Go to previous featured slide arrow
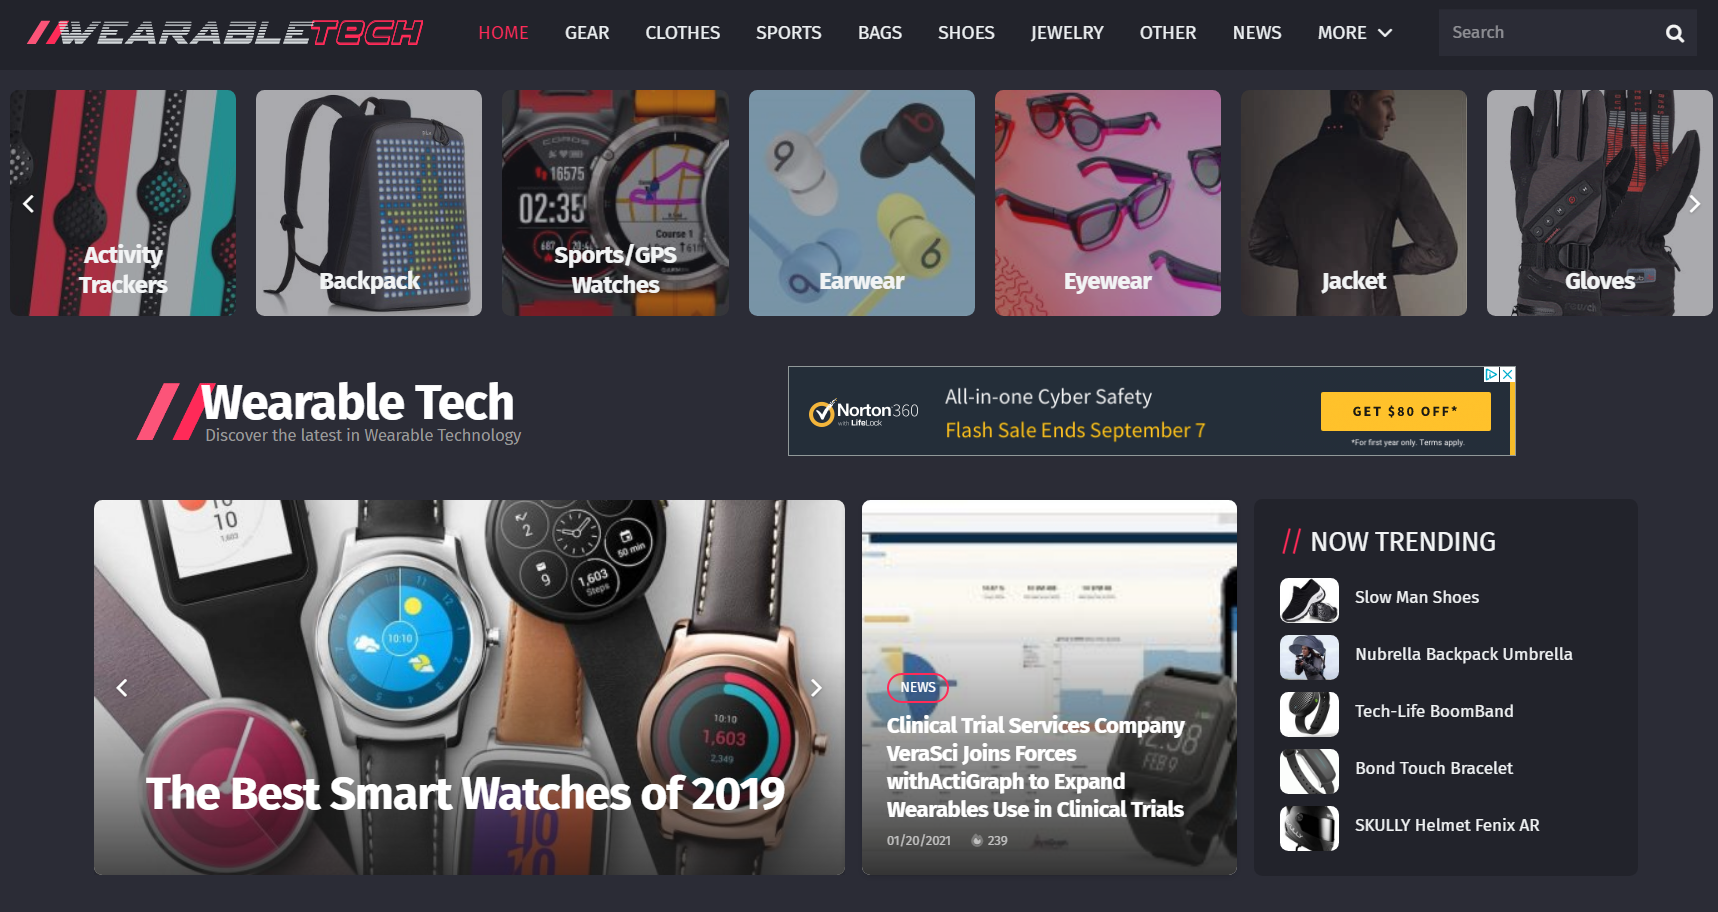 [x=122, y=688]
